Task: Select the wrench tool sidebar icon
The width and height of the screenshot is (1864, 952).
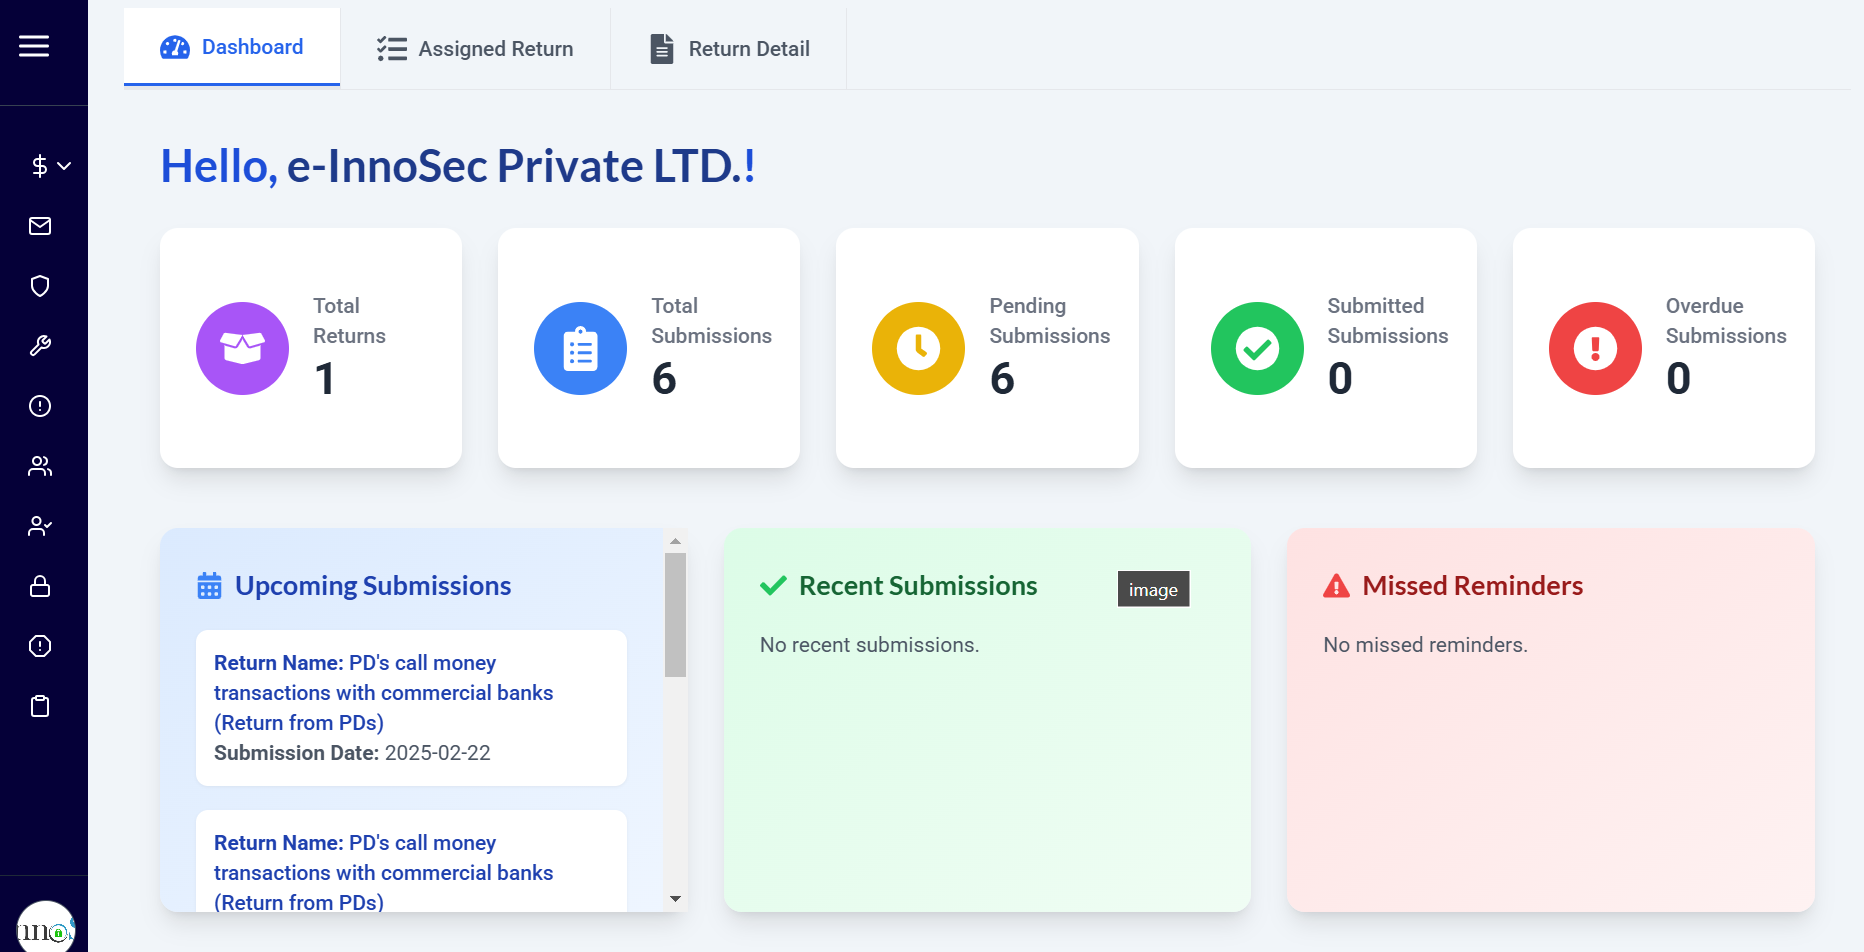Action: coord(40,346)
